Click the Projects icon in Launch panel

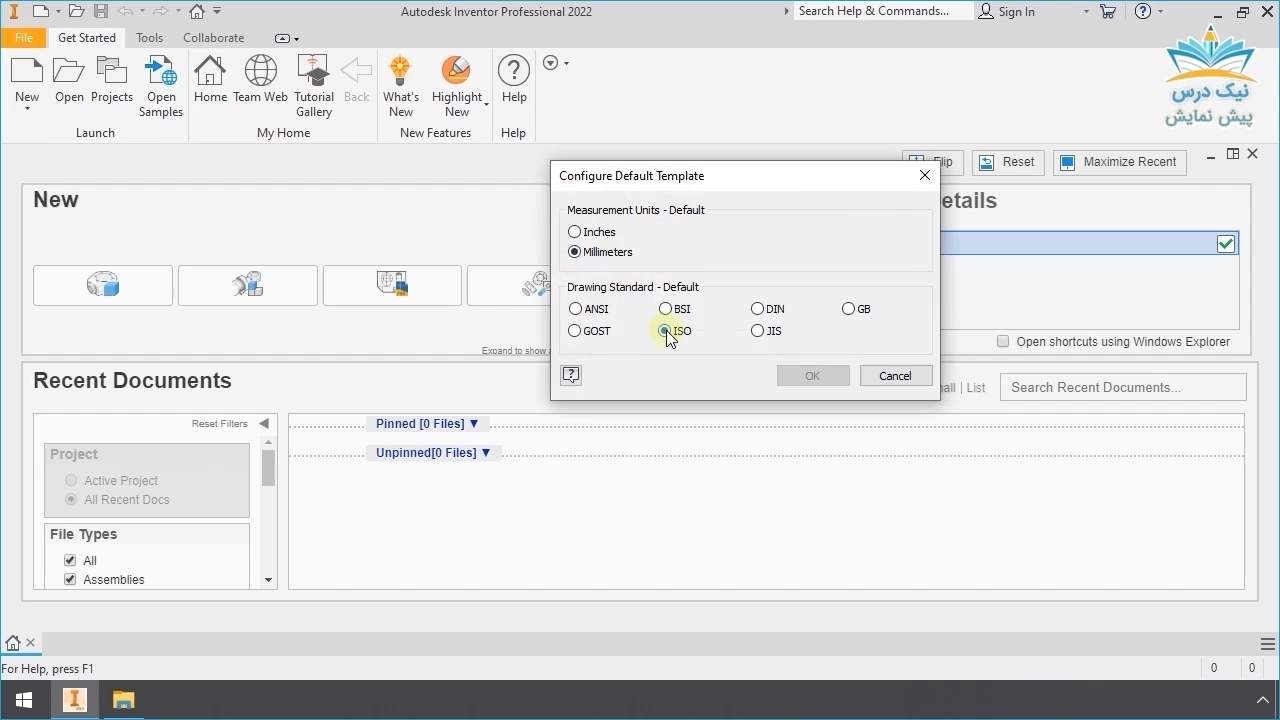click(x=112, y=73)
